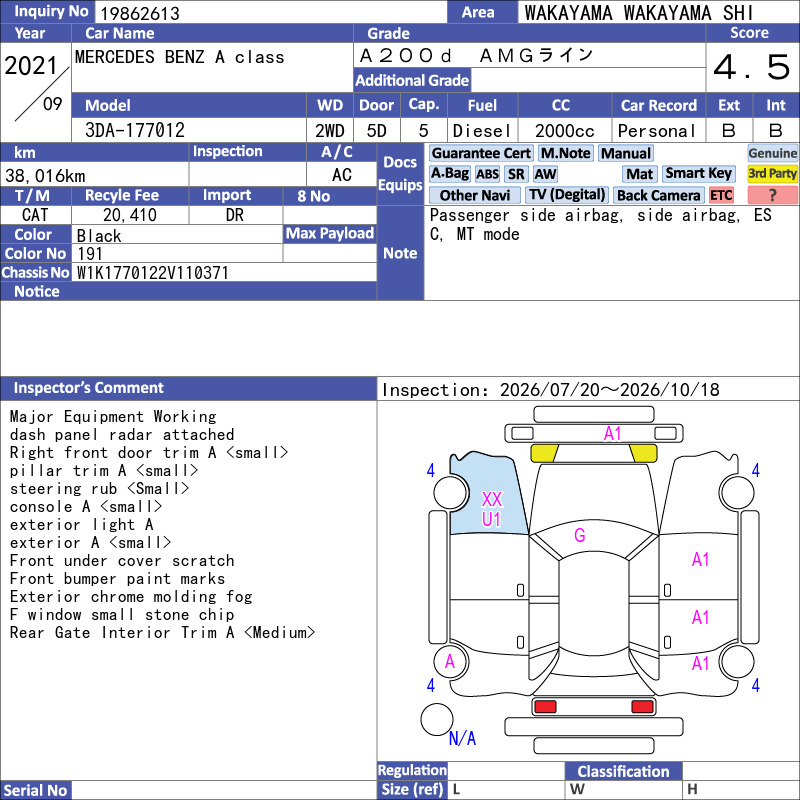800x800 pixels.
Task: Click the Serial No label
Action: (35, 790)
